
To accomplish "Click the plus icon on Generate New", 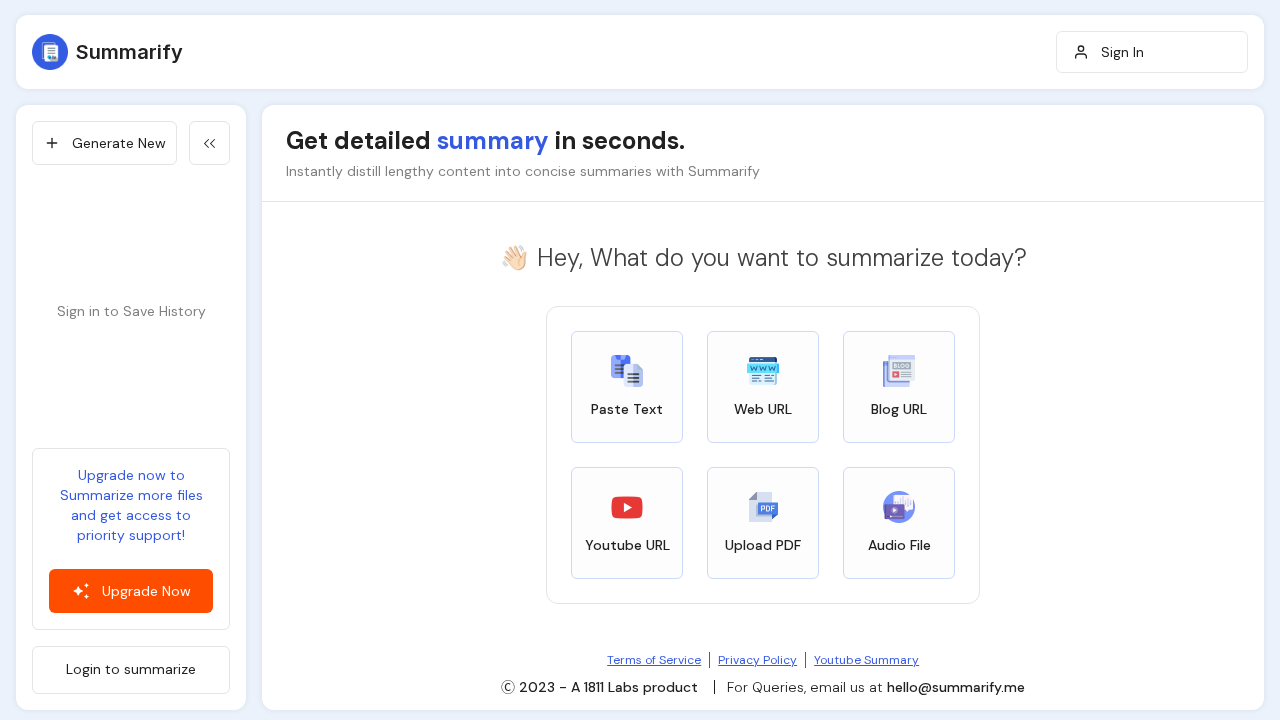I will (x=50, y=143).
